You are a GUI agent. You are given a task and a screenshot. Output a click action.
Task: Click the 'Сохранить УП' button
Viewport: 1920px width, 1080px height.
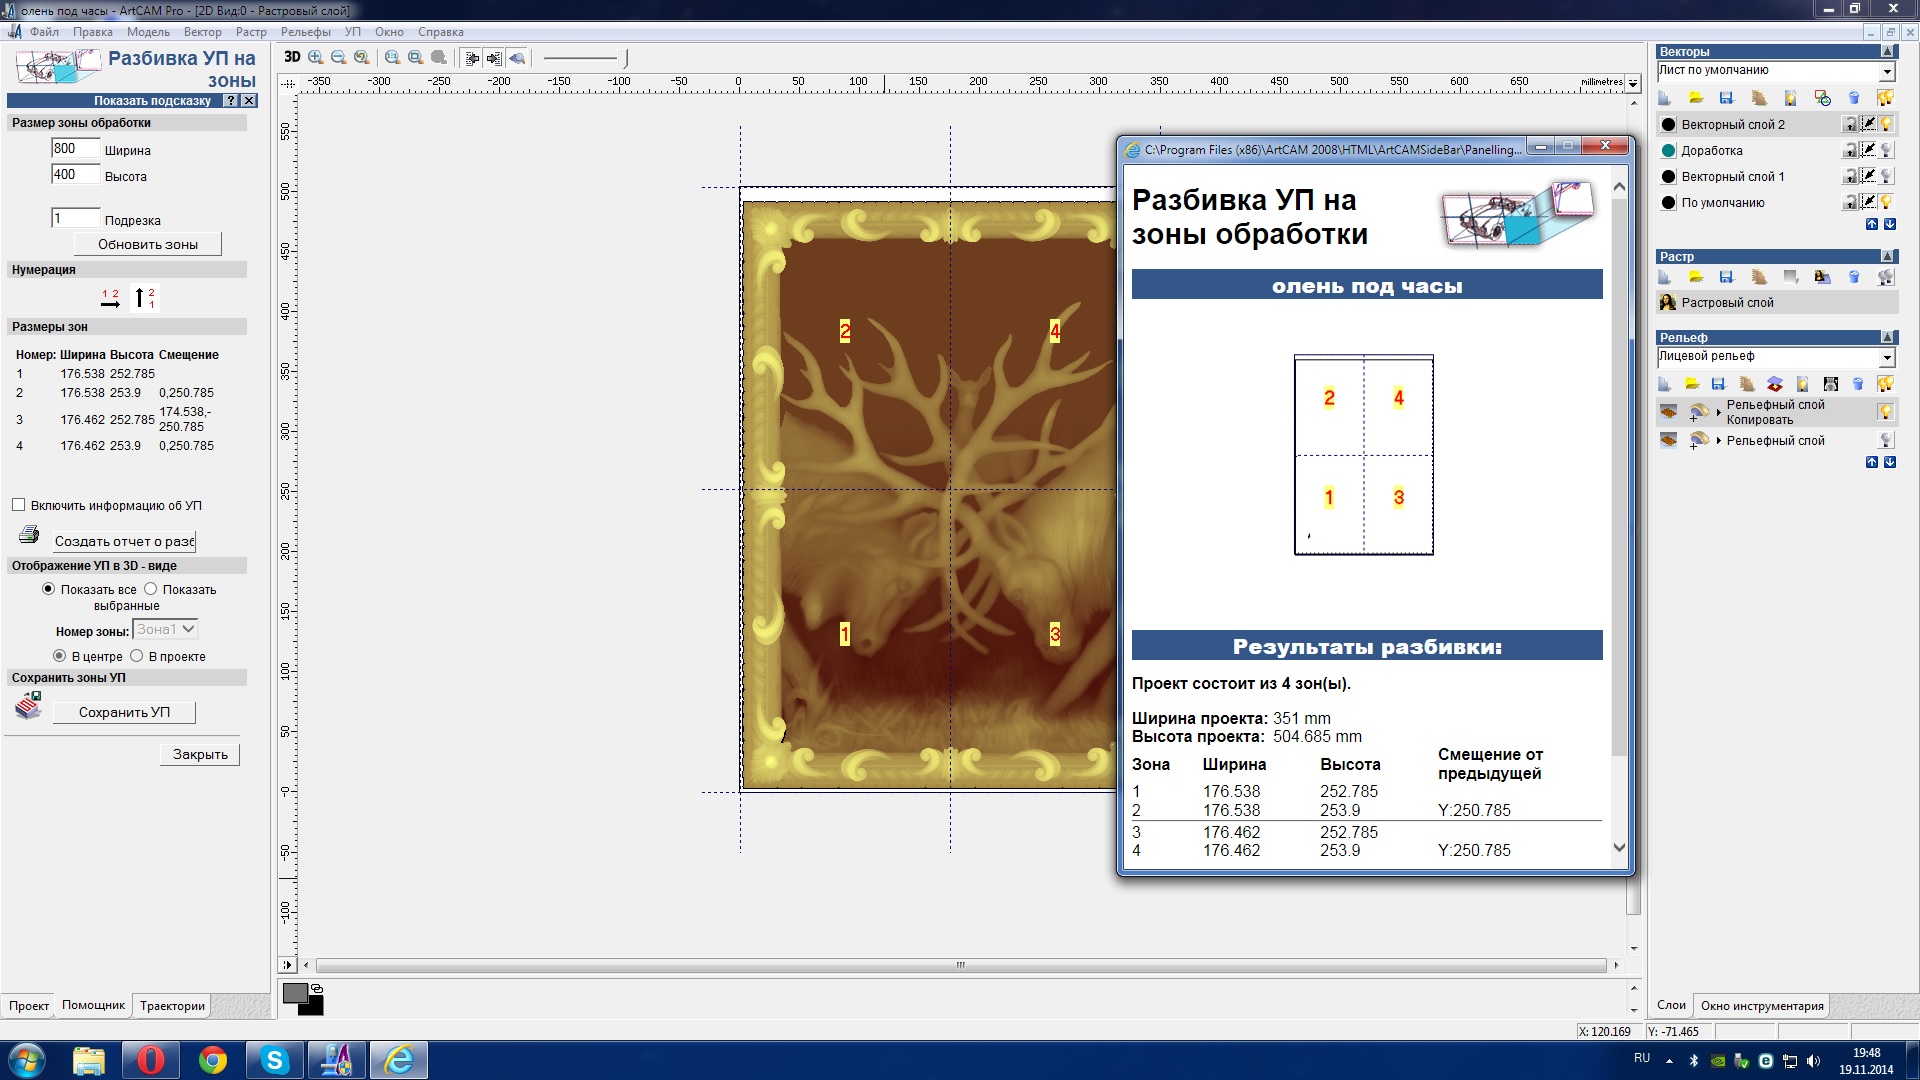(124, 712)
